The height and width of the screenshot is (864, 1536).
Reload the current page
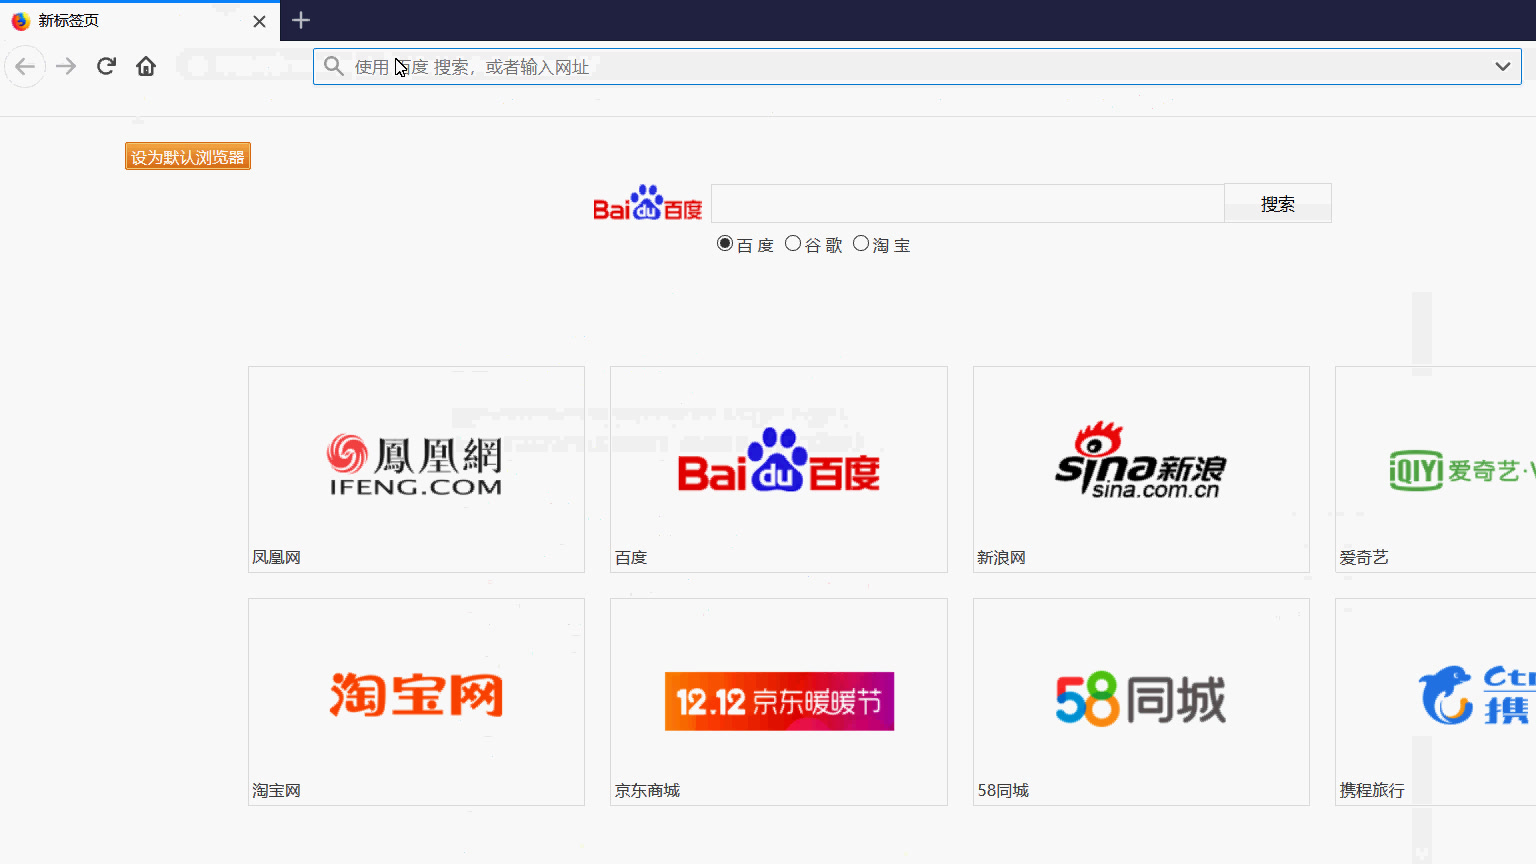pyautogui.click(x=106, y=67)
